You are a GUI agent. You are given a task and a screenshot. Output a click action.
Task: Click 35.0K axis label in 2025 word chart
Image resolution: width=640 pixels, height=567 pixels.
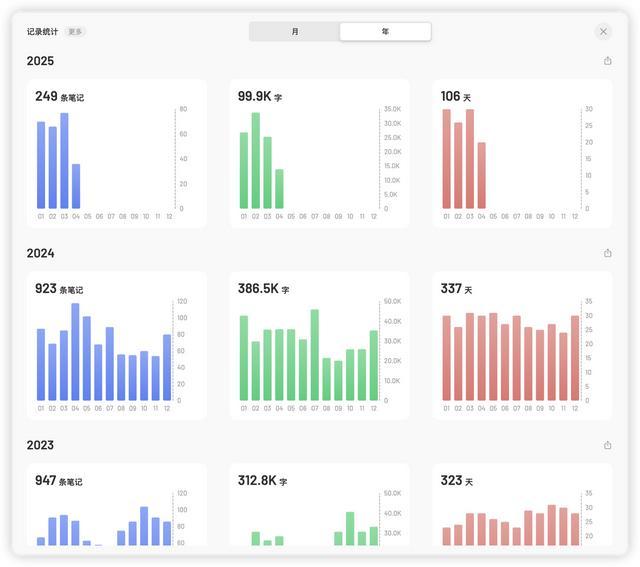pyautogui.click(x=392, y=109)
